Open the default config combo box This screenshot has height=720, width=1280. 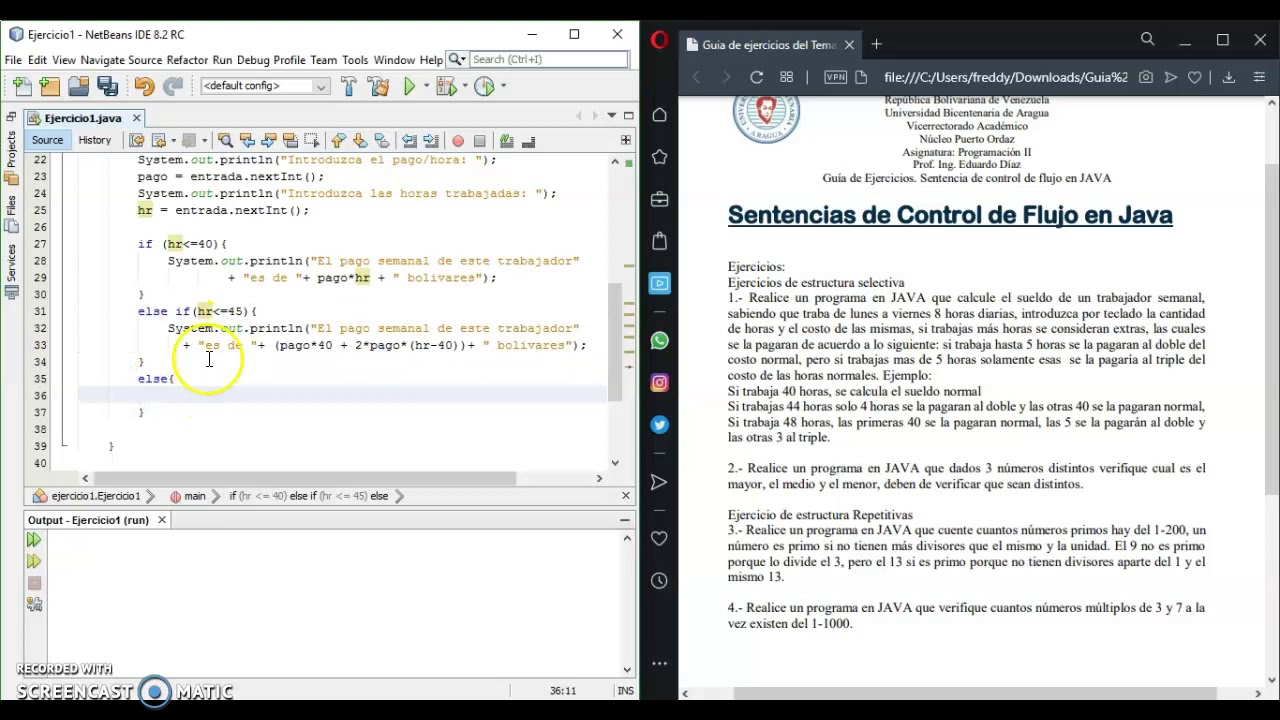point(265,86)
